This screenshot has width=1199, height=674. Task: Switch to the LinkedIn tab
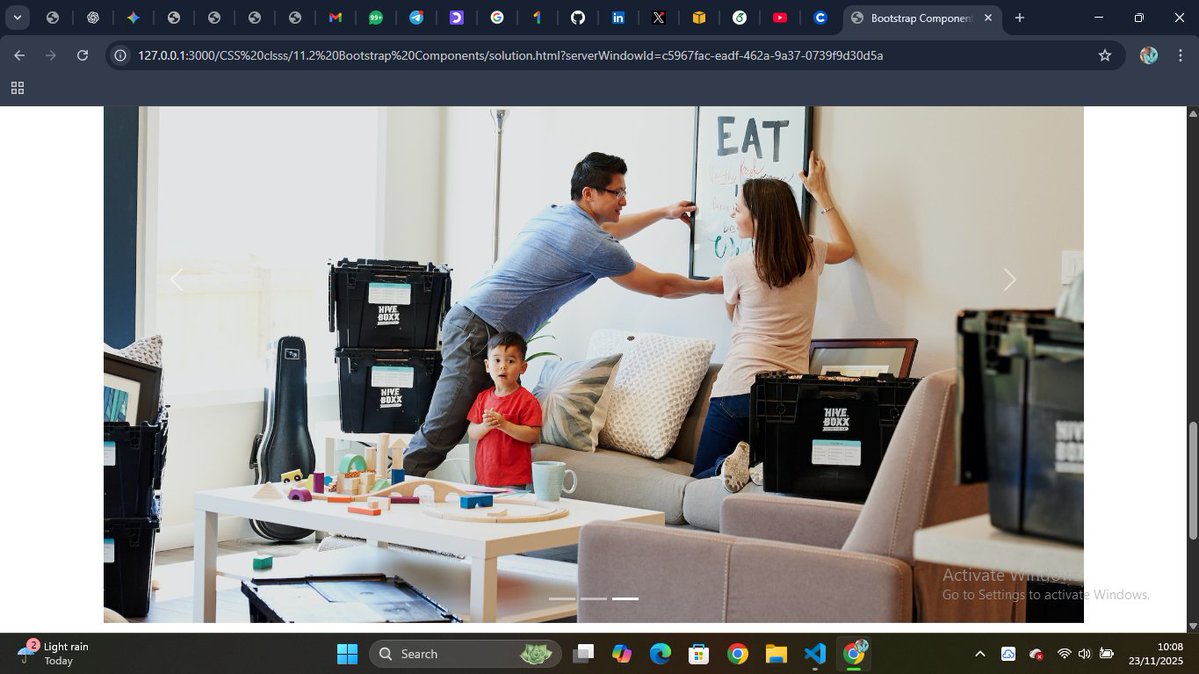tap(618, 18)
